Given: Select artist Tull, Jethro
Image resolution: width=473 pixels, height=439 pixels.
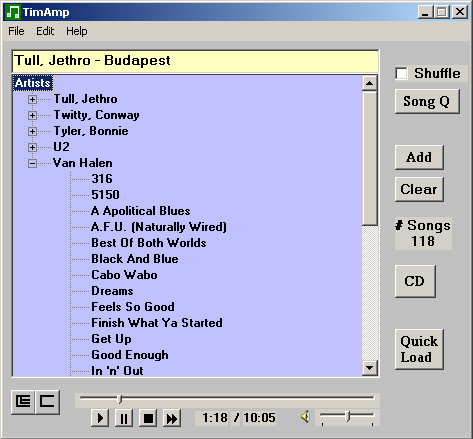Looking at the screenshot, I should coord(86,99).
